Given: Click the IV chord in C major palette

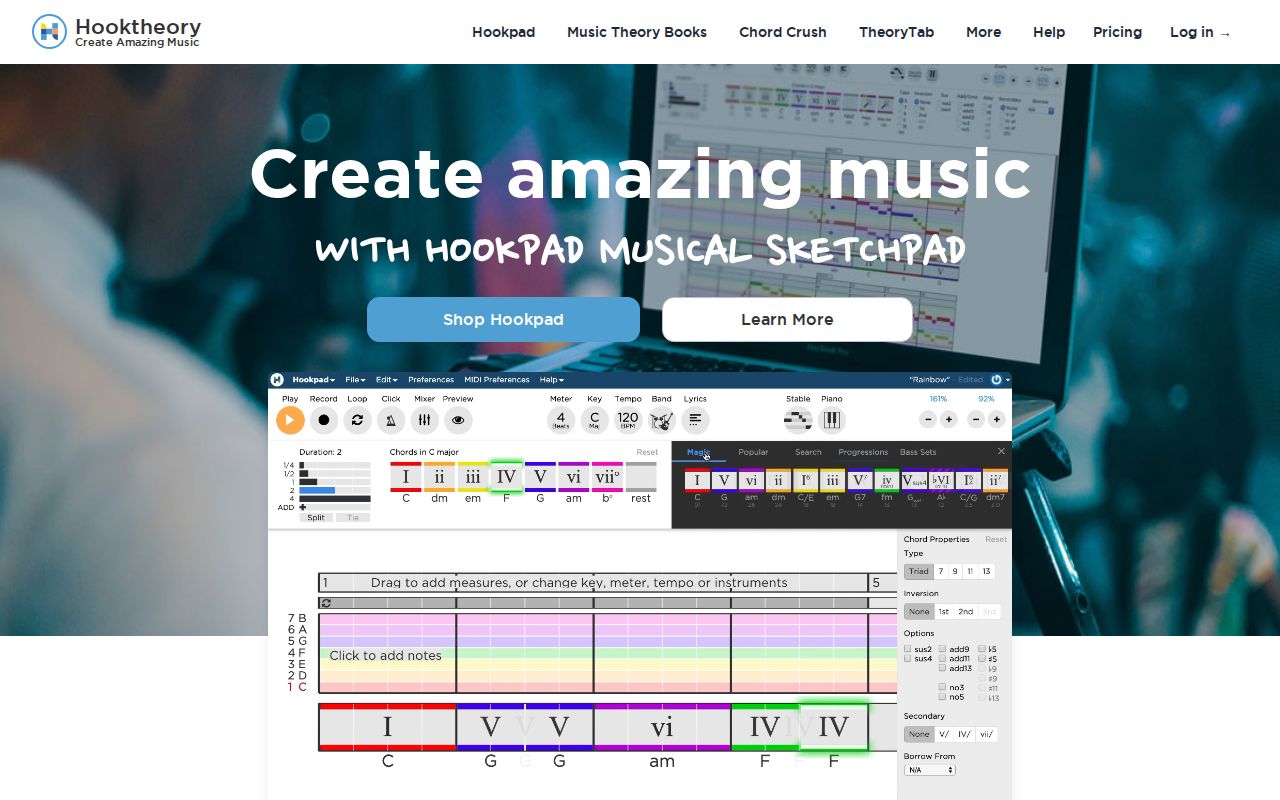Looking at the screenshot, I should (506, 477).
